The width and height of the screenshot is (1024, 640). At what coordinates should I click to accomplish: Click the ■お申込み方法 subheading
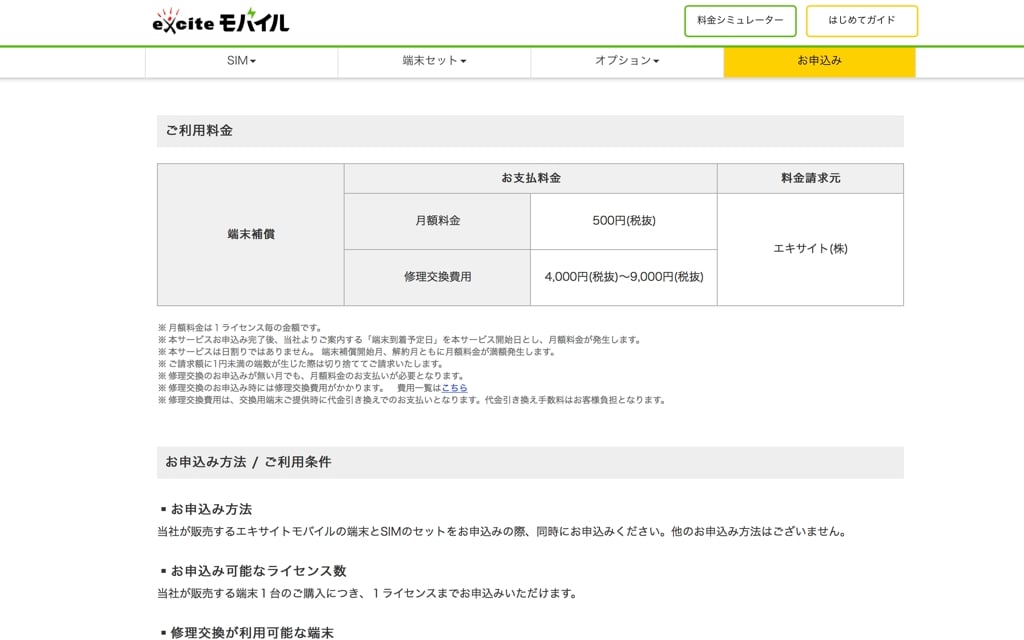[206, 509]
